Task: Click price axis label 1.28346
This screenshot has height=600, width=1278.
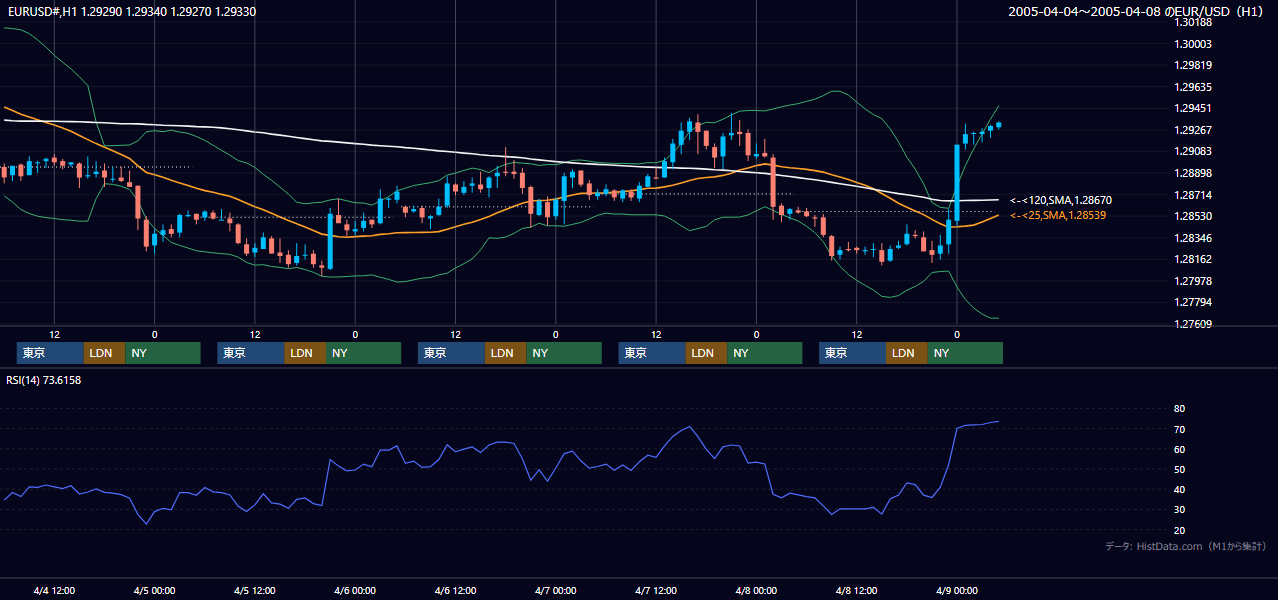Action: [1193, 238]
